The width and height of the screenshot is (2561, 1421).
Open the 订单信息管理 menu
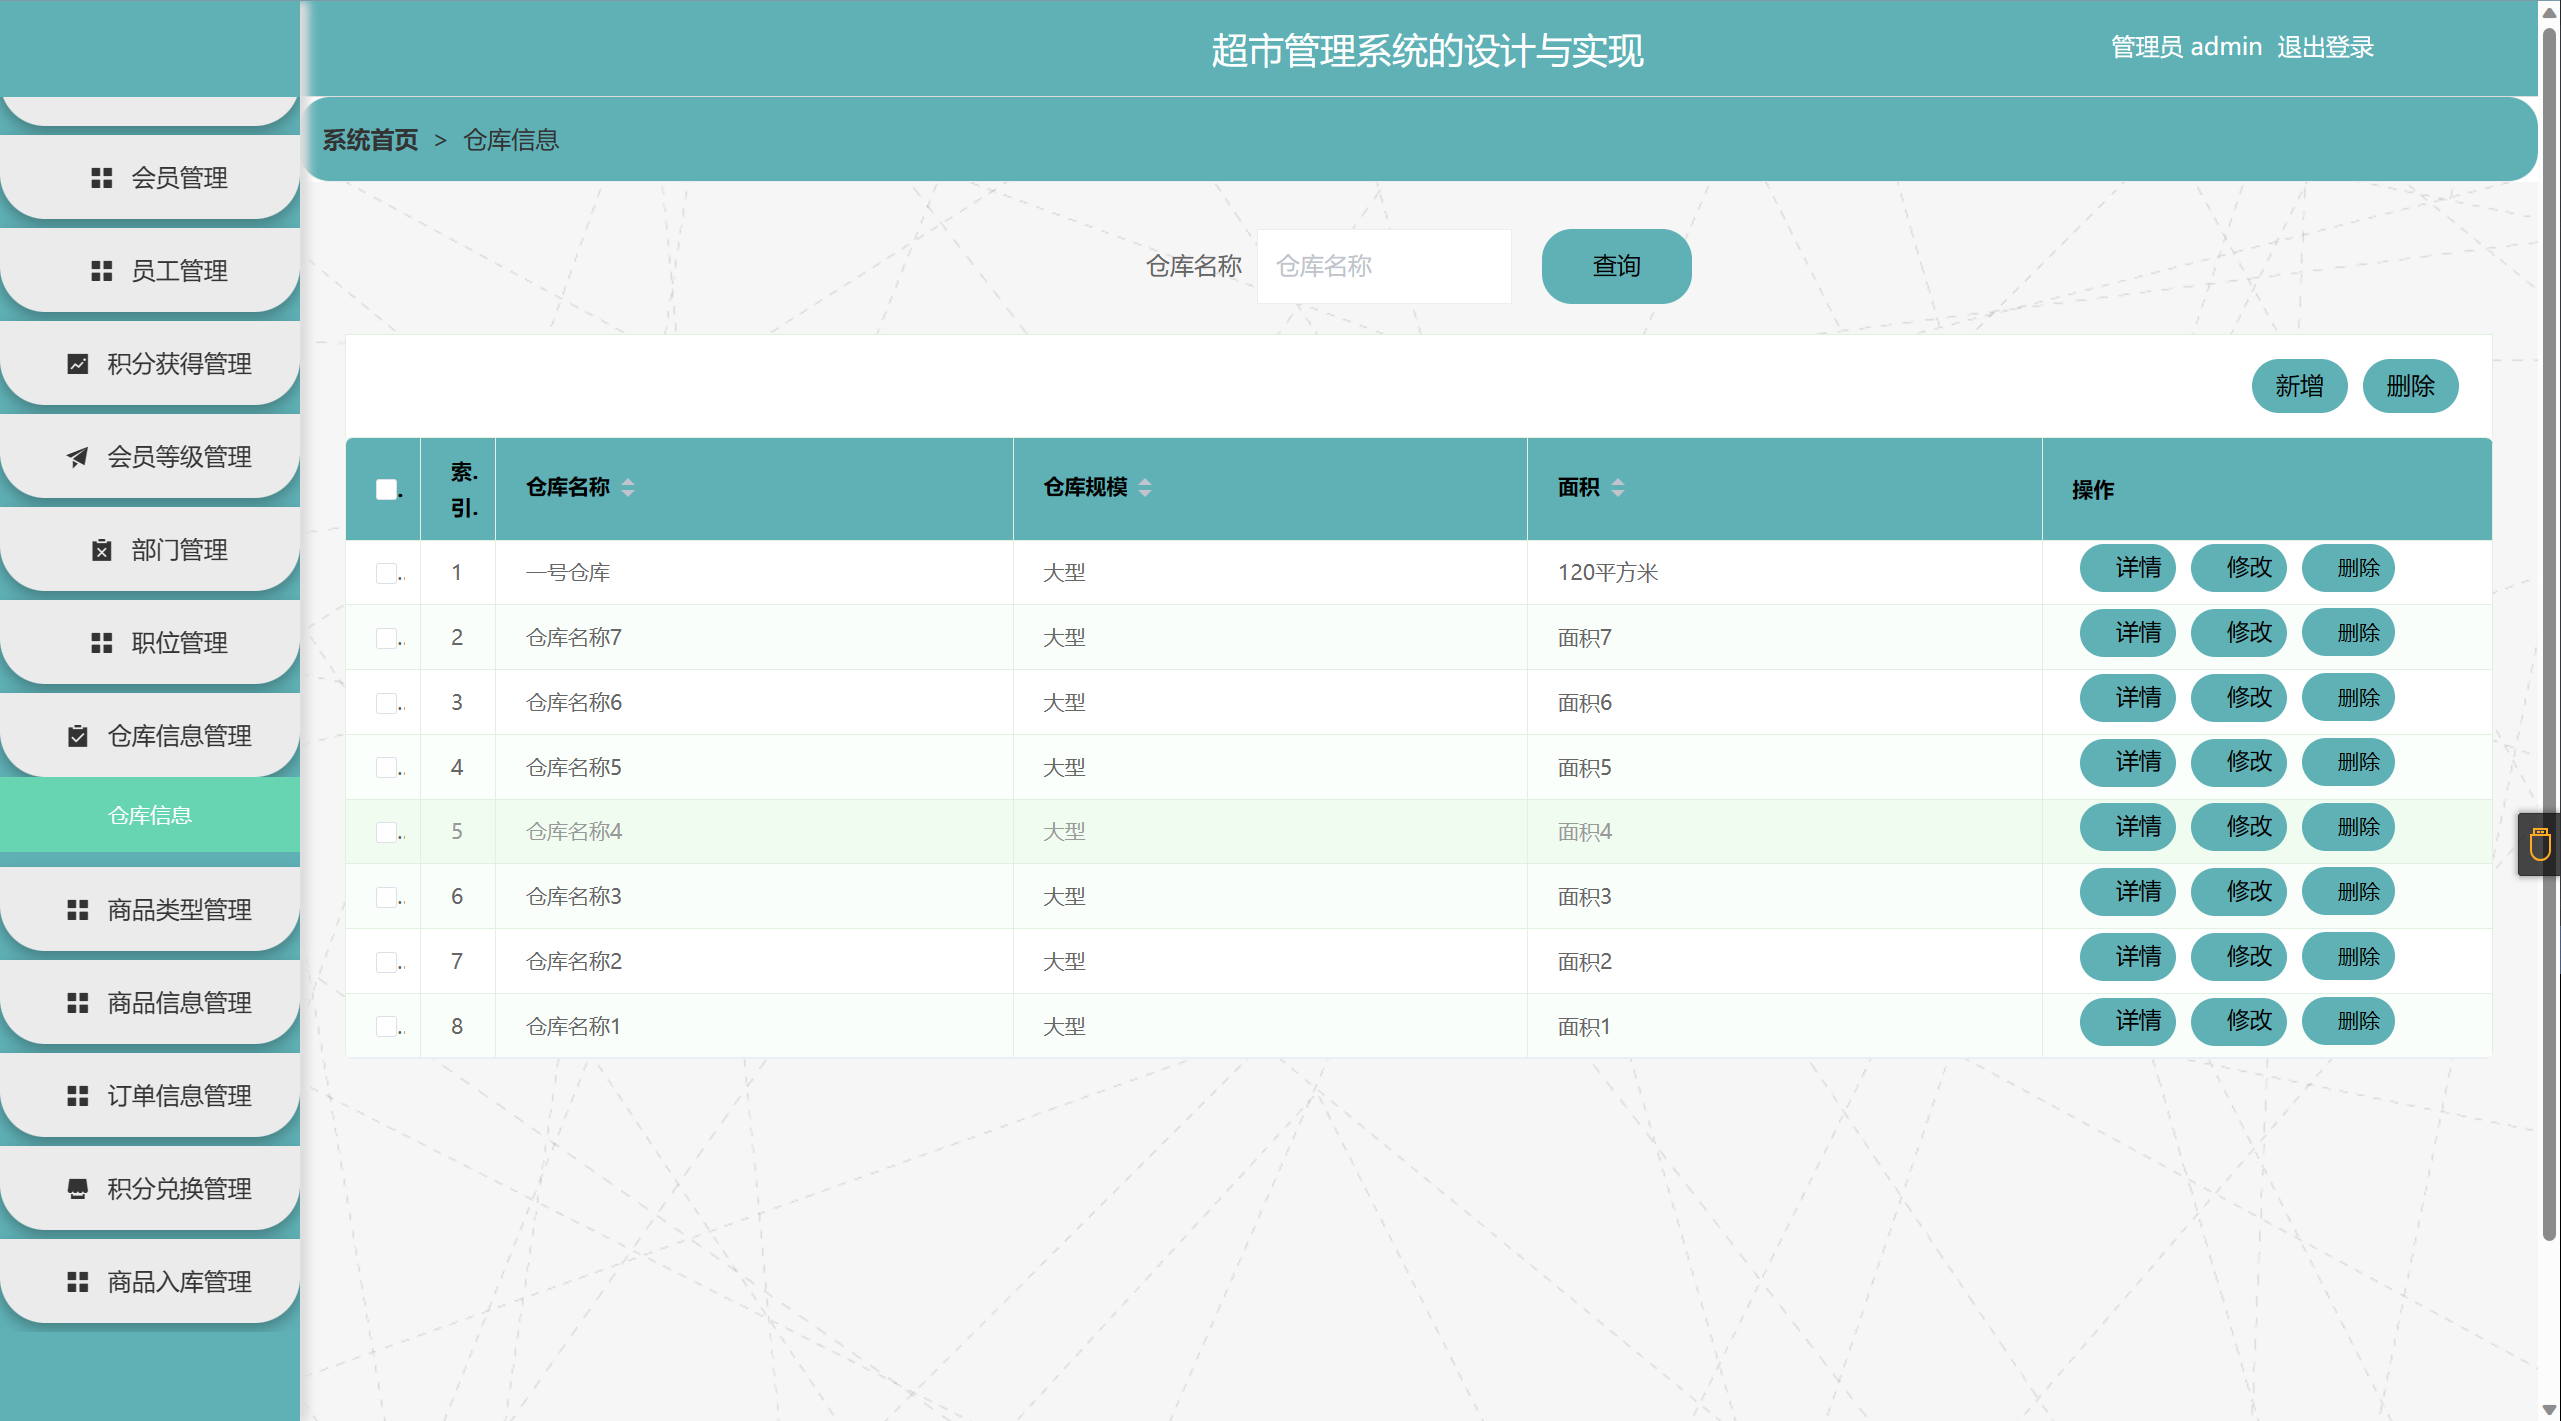pyautogui.click(x=150, y=1095)
